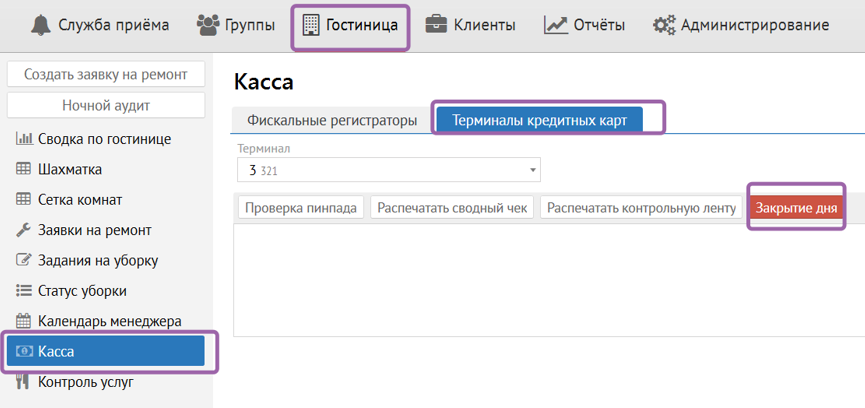
Task: Click the building icon beside Гостиница
Action: [310, 25]
